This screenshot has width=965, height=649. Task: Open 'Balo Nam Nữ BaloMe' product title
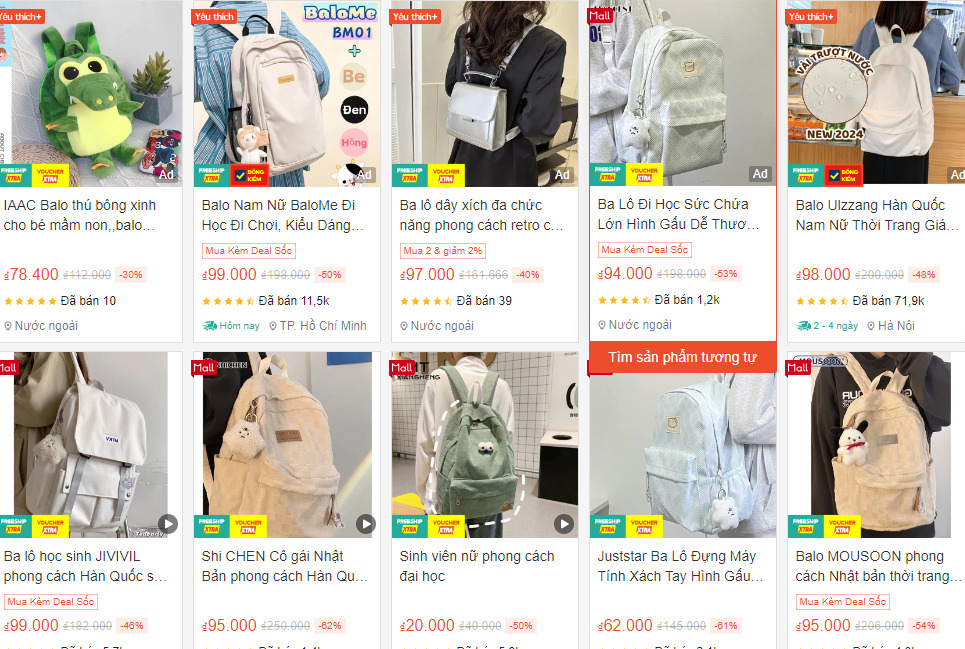[282, 215]
